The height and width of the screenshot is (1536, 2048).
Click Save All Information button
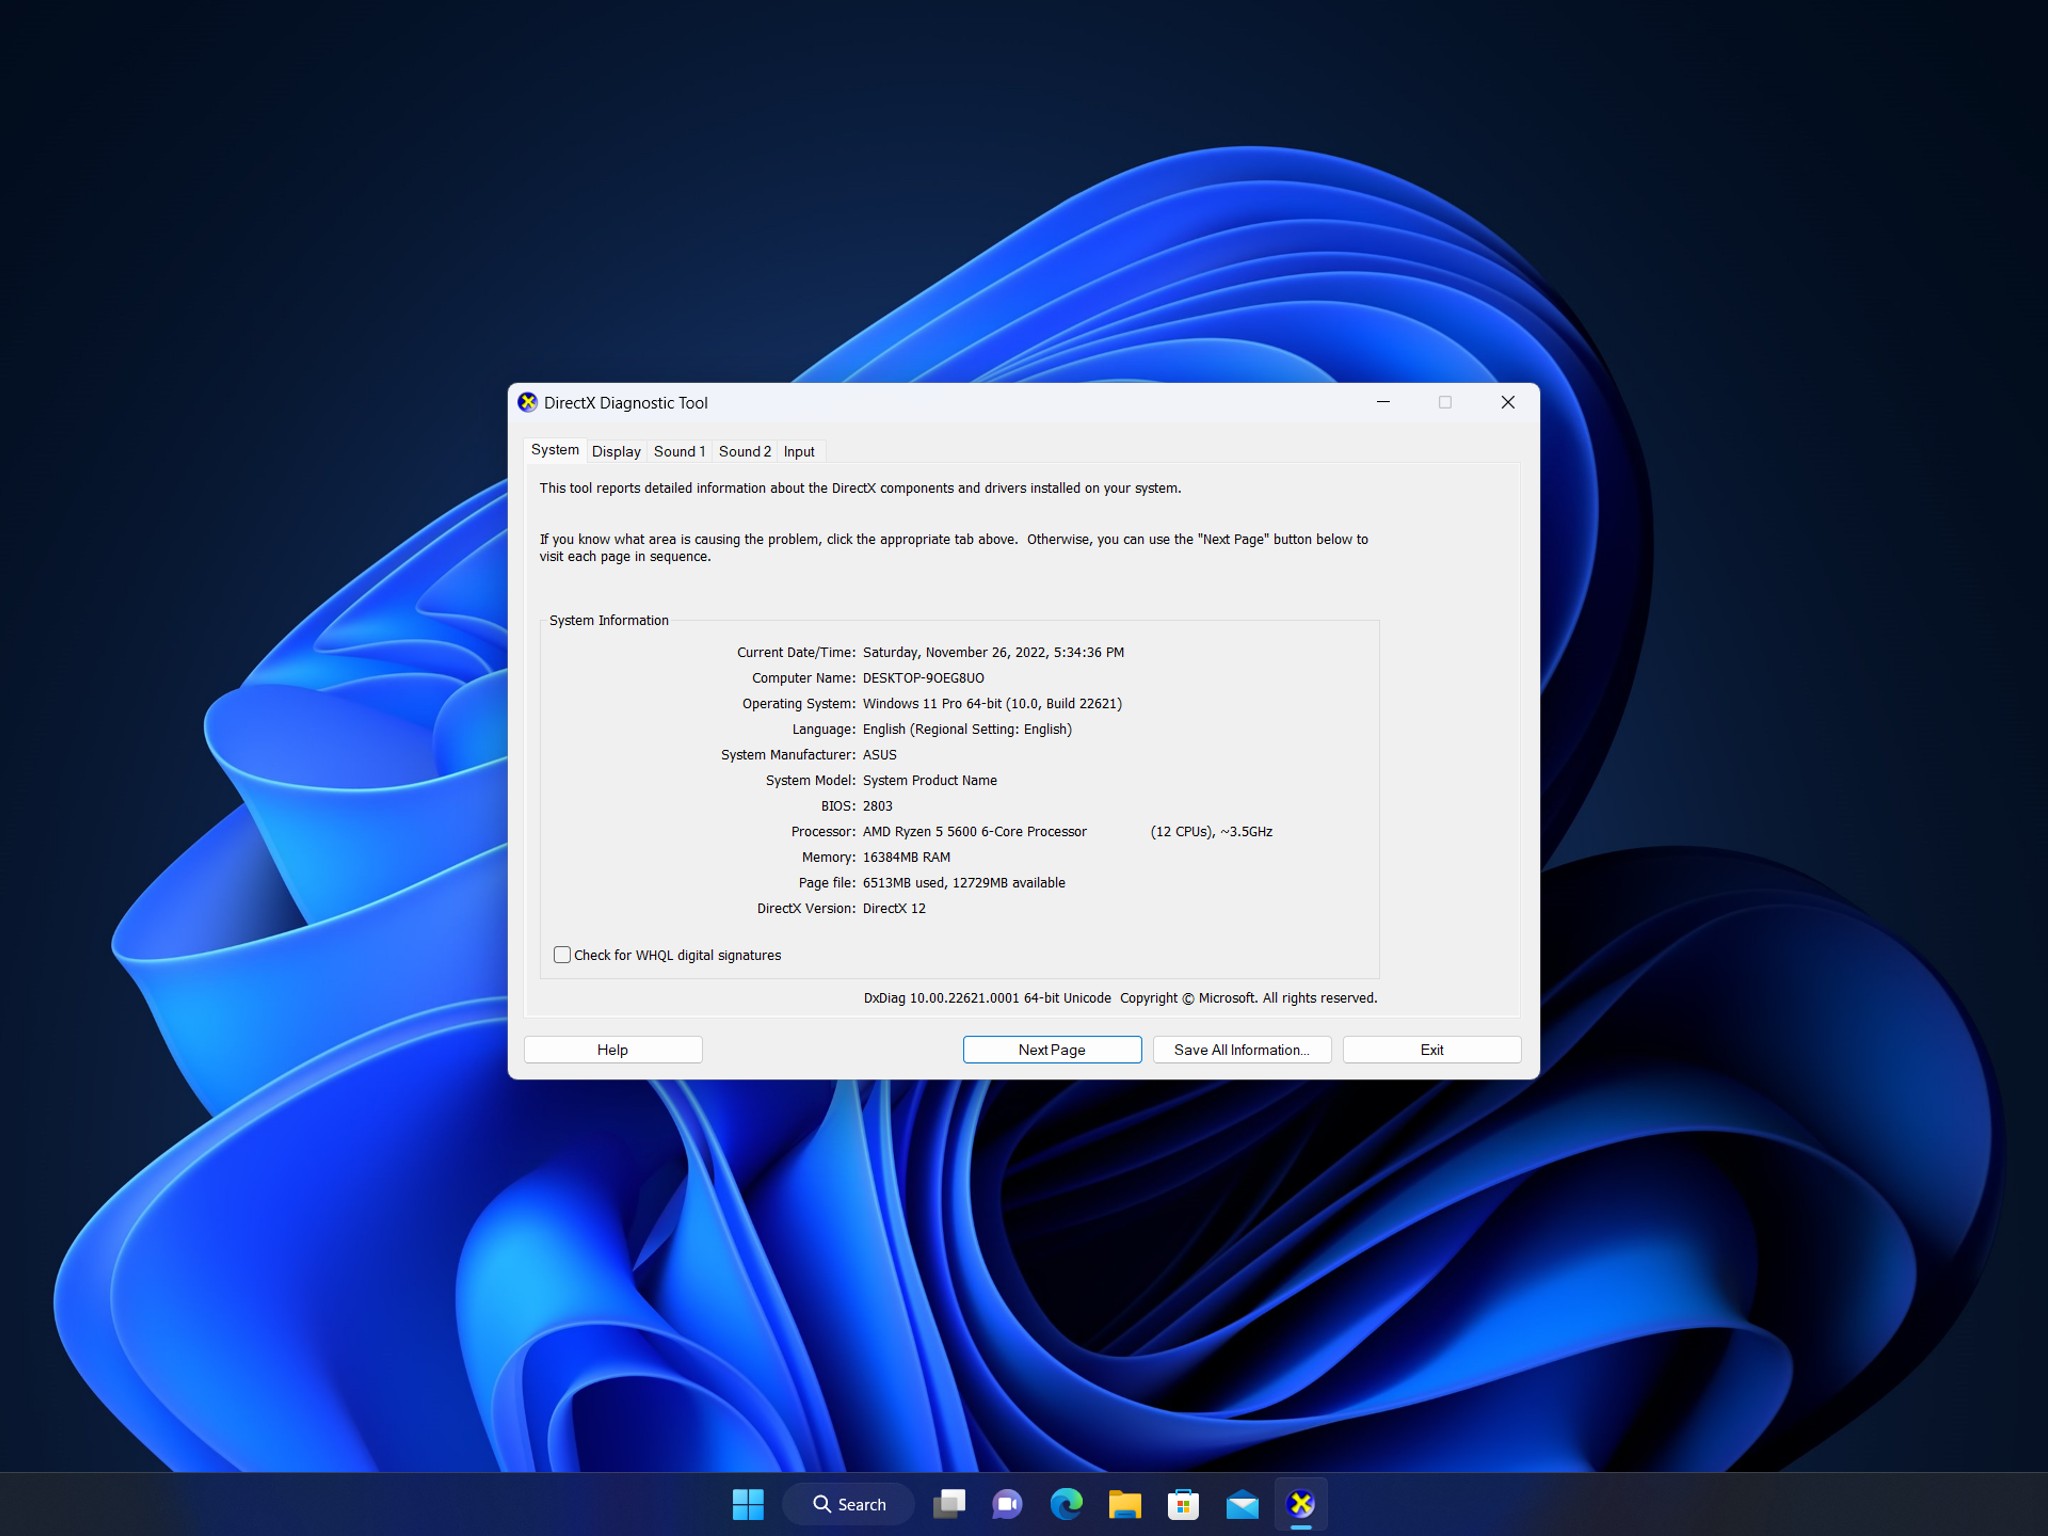[1242, 1050]
